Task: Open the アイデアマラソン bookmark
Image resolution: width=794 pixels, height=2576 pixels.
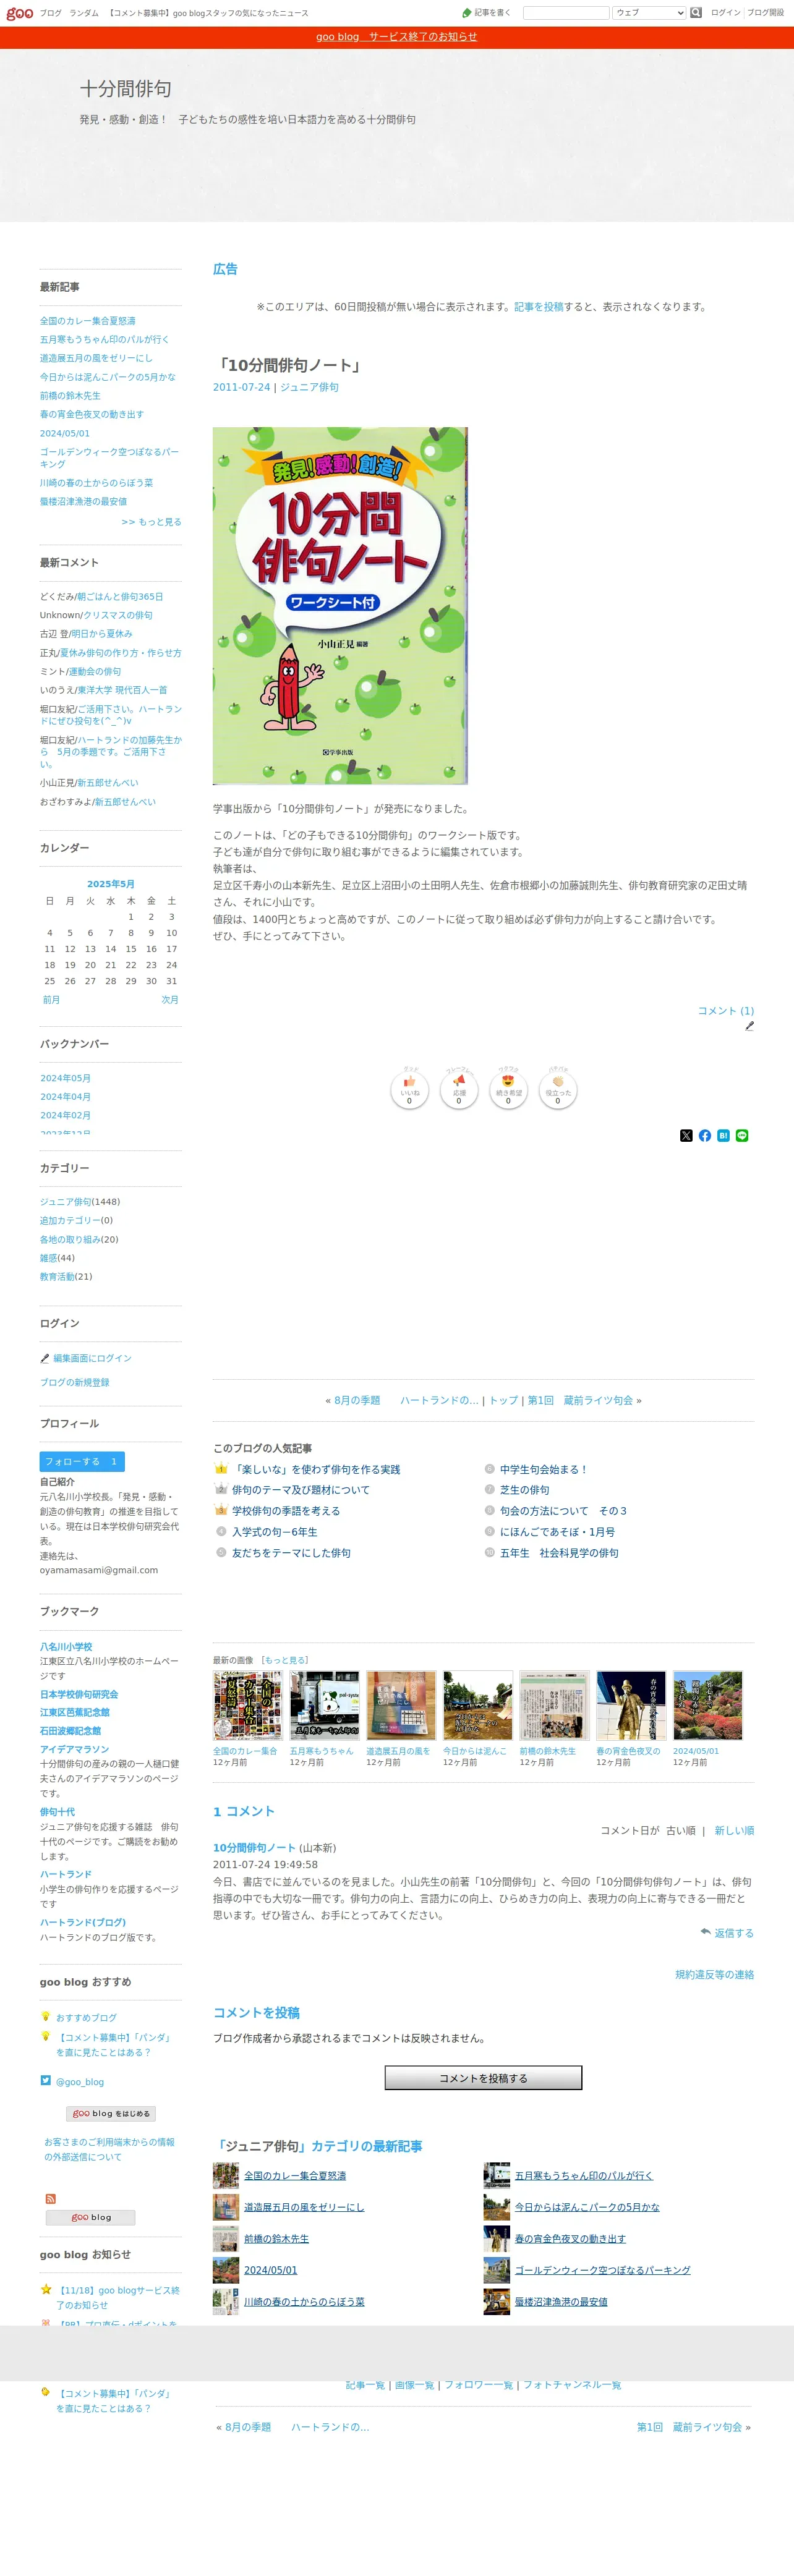Action: click(74, 1749)
